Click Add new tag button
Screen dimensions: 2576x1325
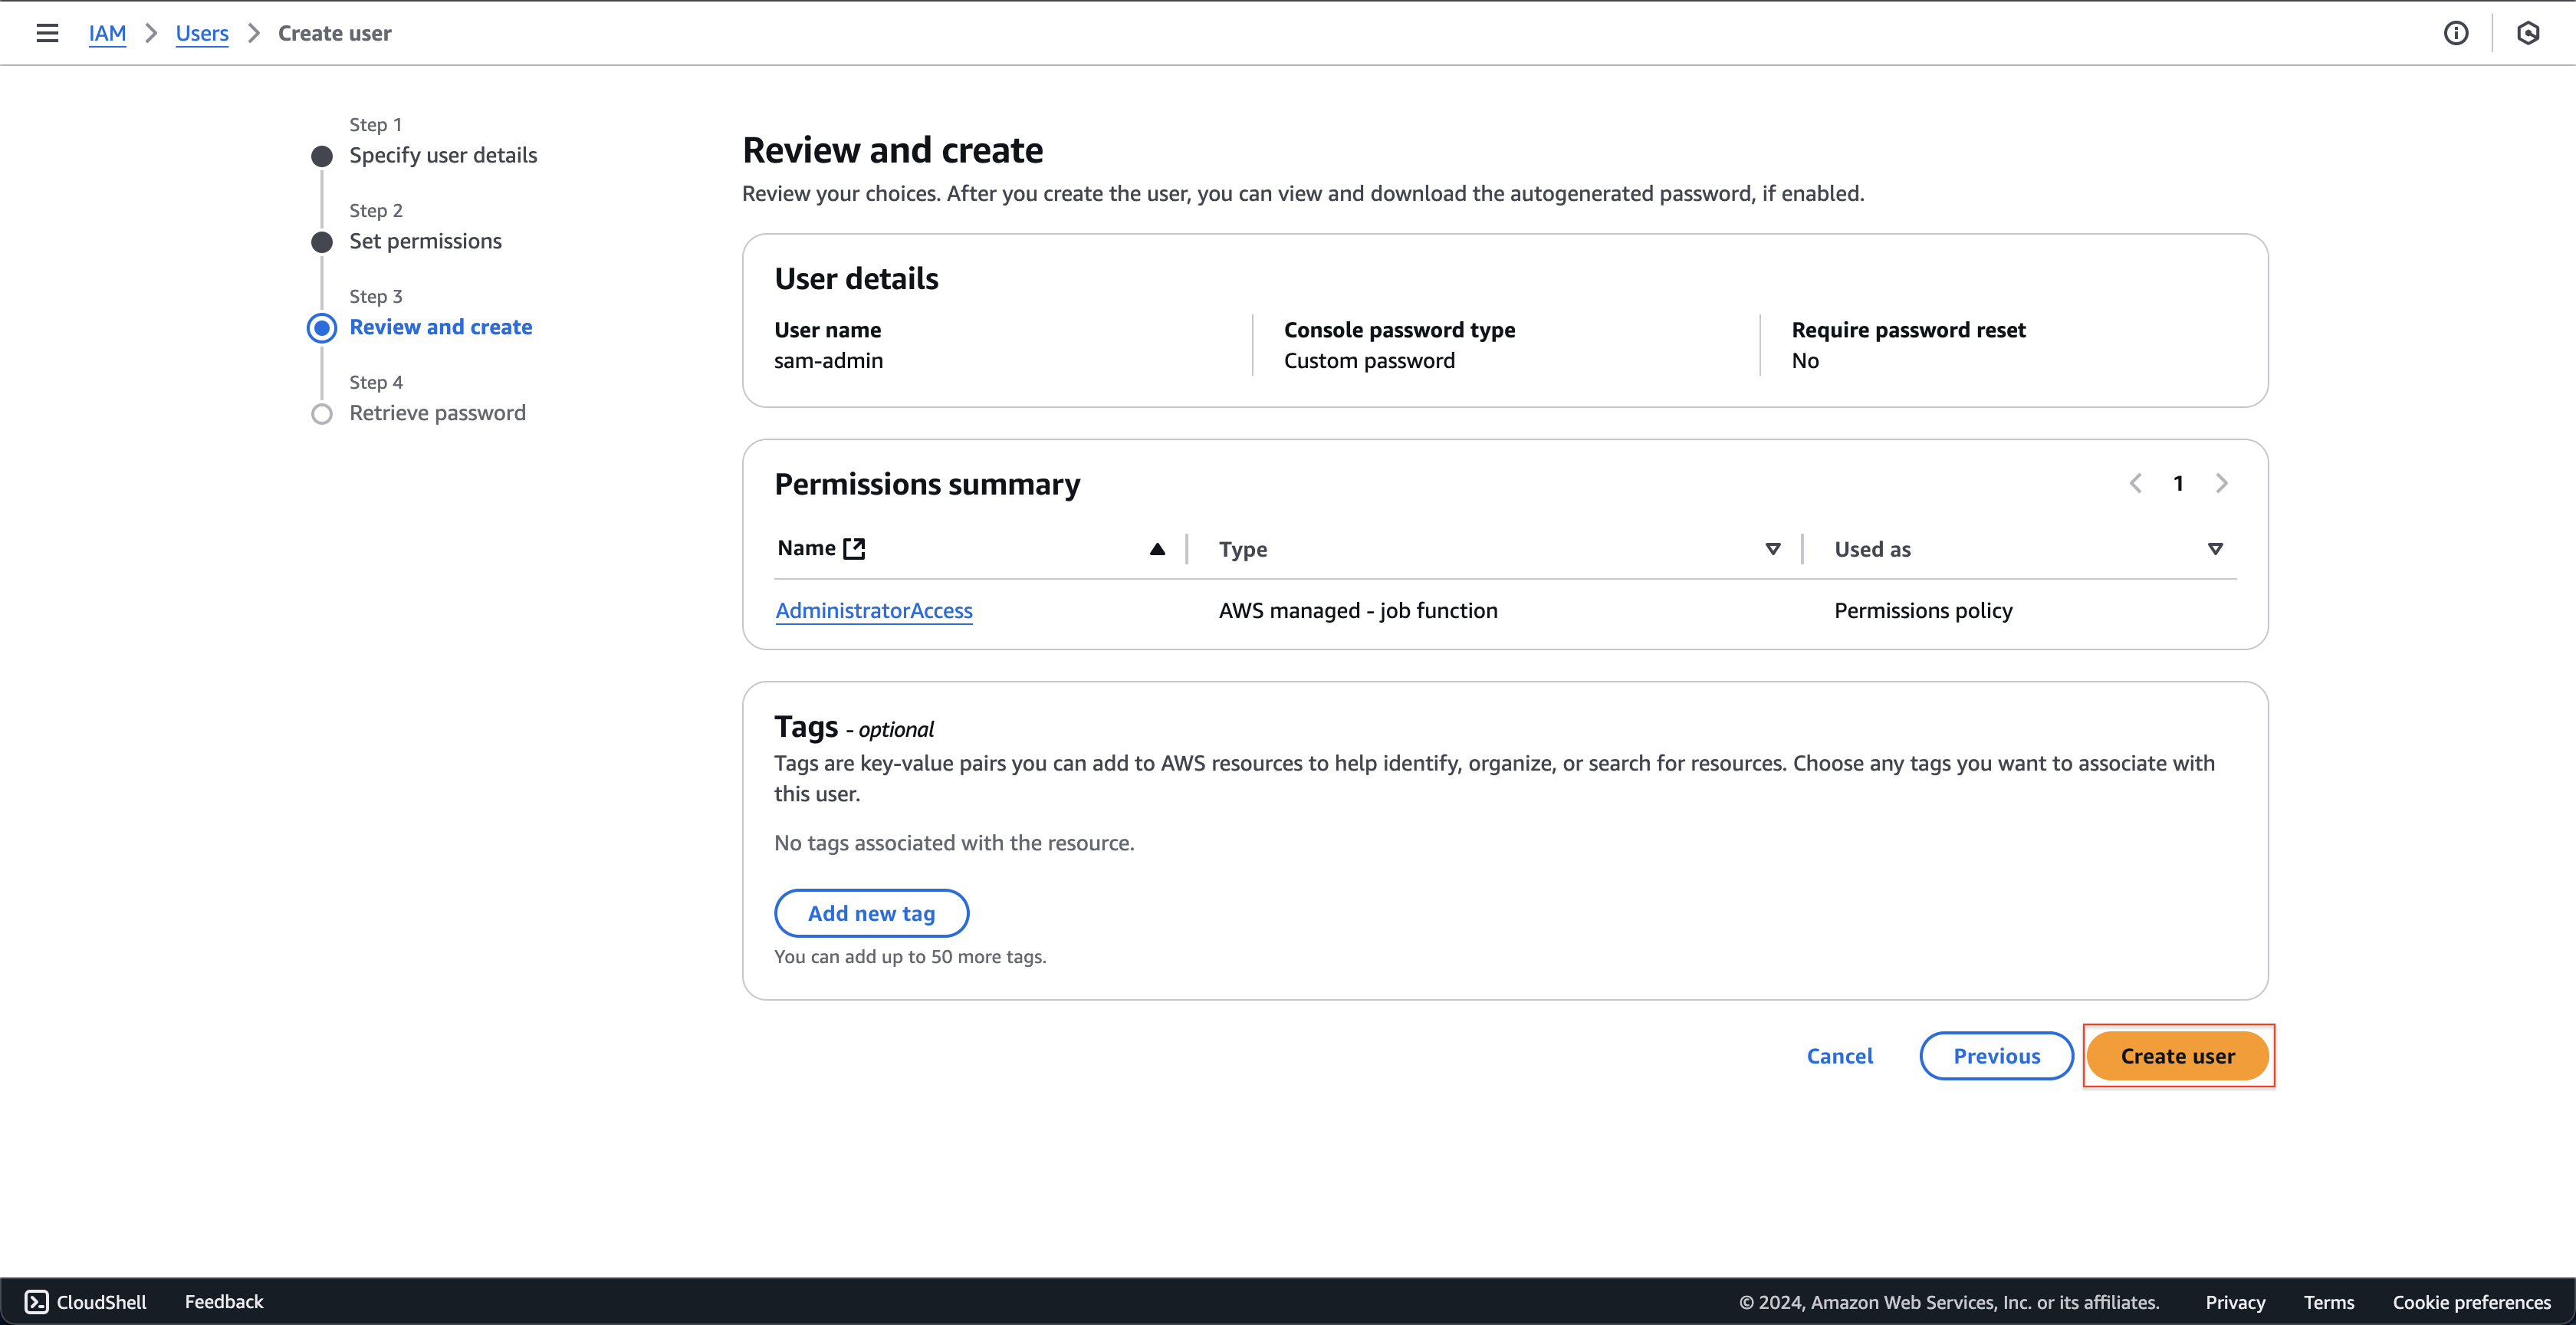coord(871,913)
